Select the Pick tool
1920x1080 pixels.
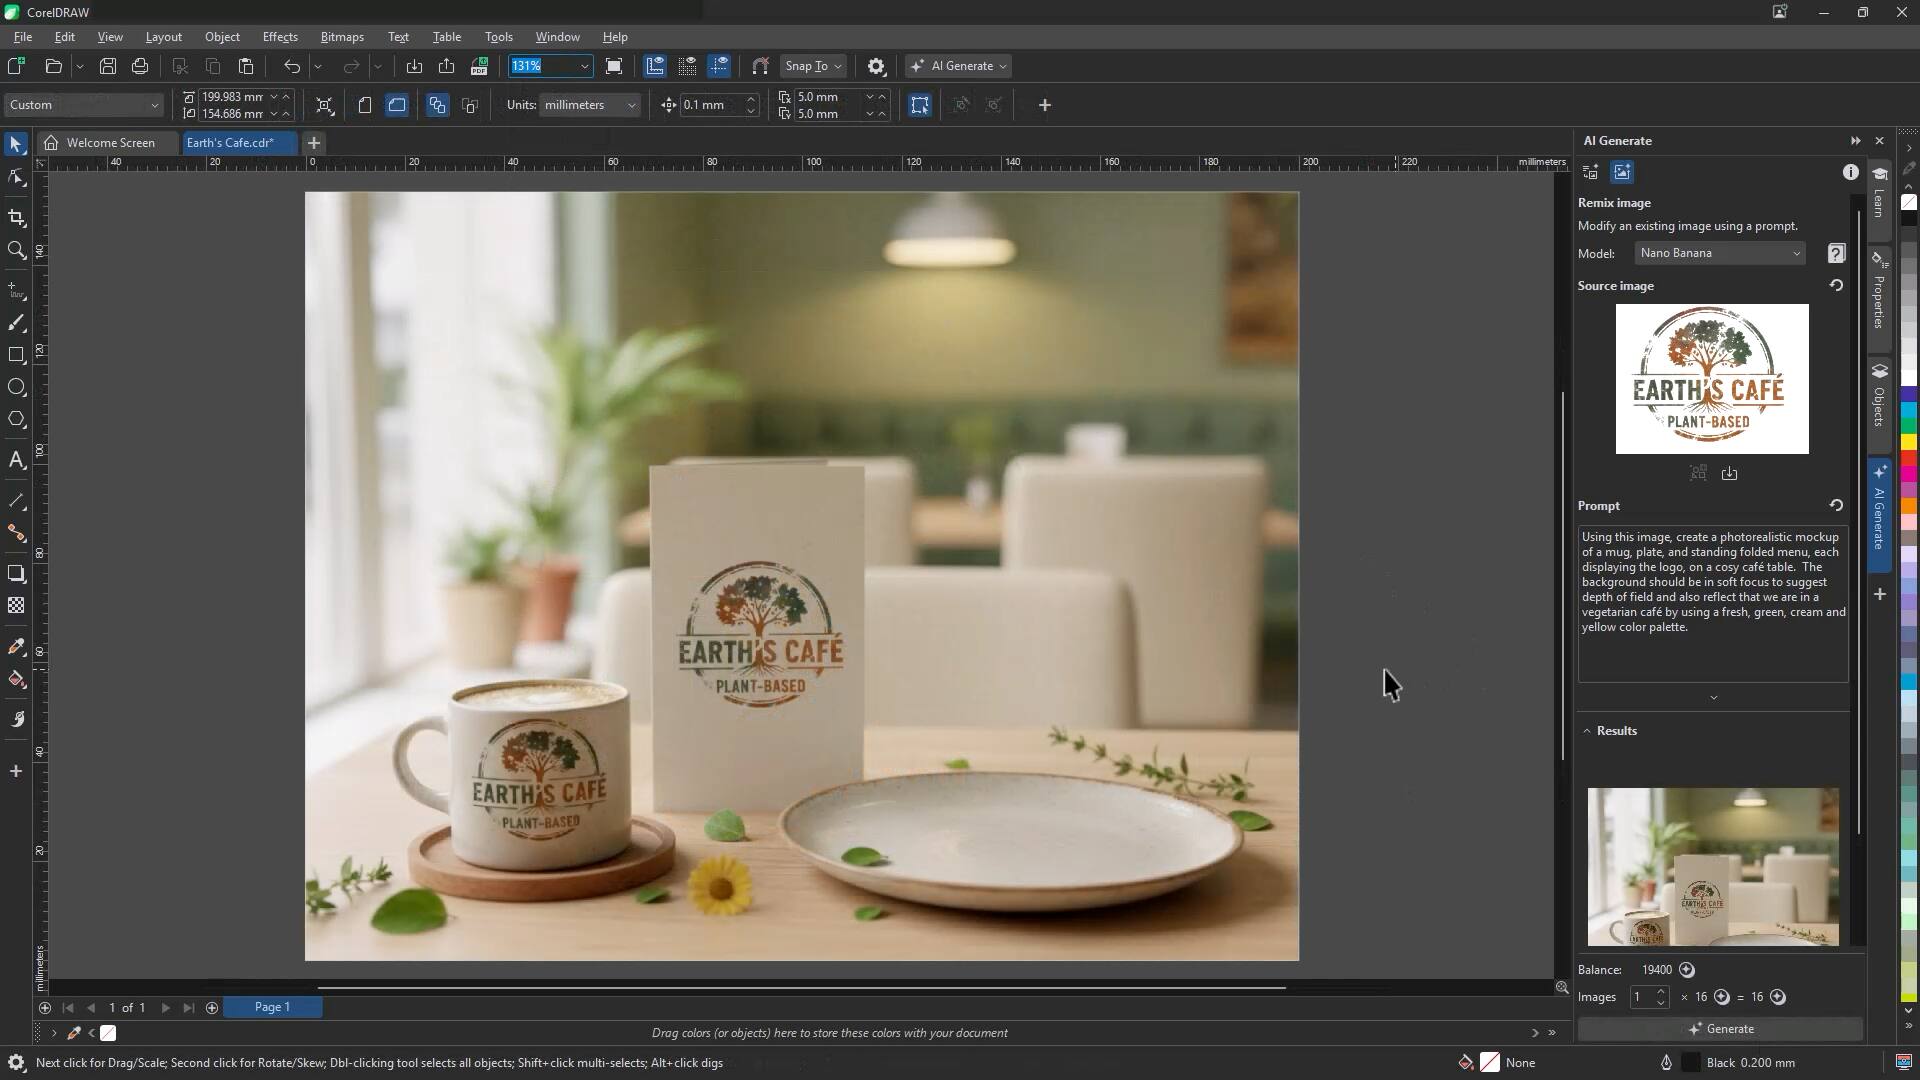[16, 145]
